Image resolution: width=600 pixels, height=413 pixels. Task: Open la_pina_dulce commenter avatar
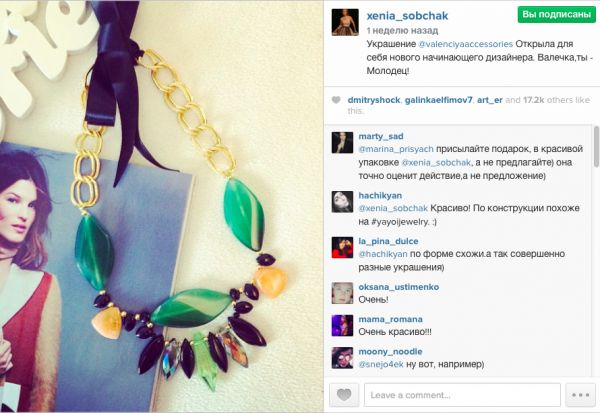(342, 248)
